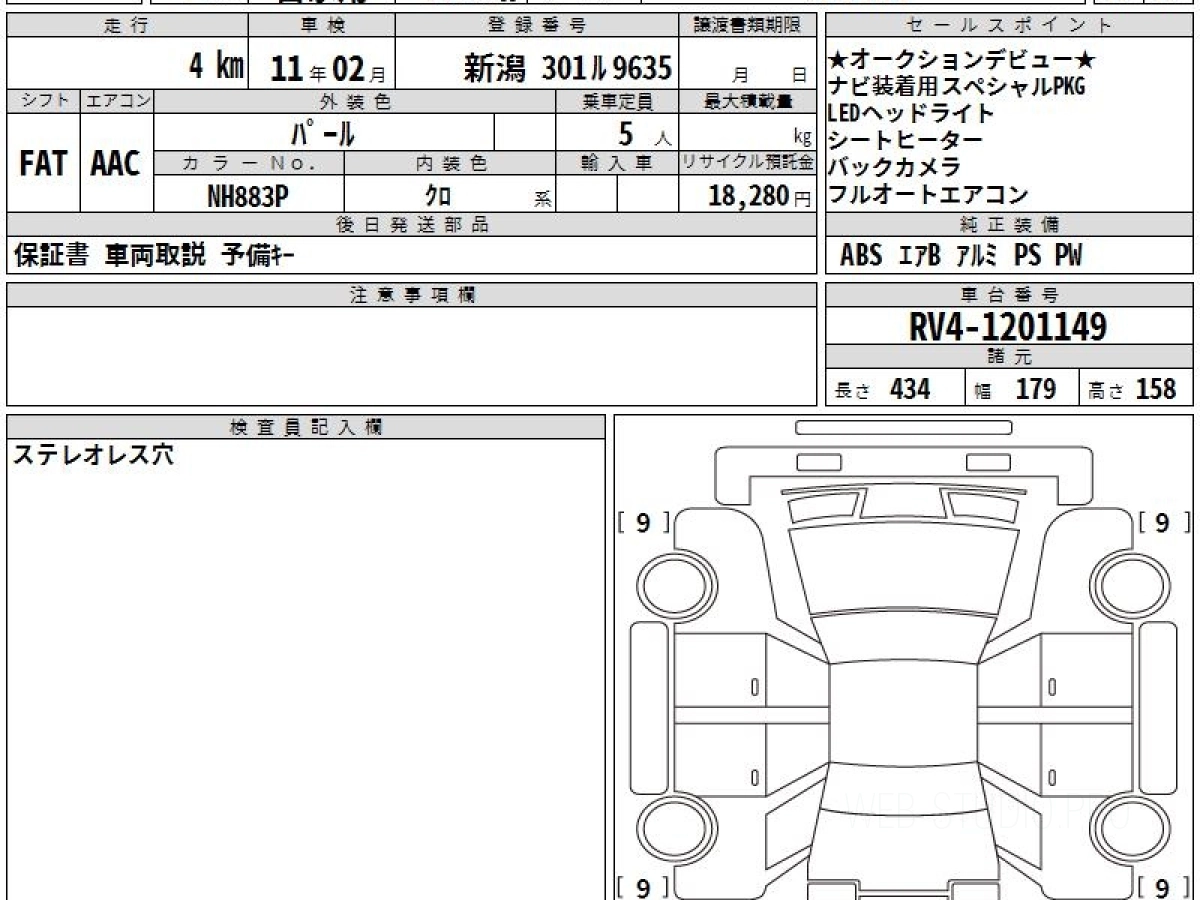
Task: Click the "カラーNo." header
Action: point(249,162)
